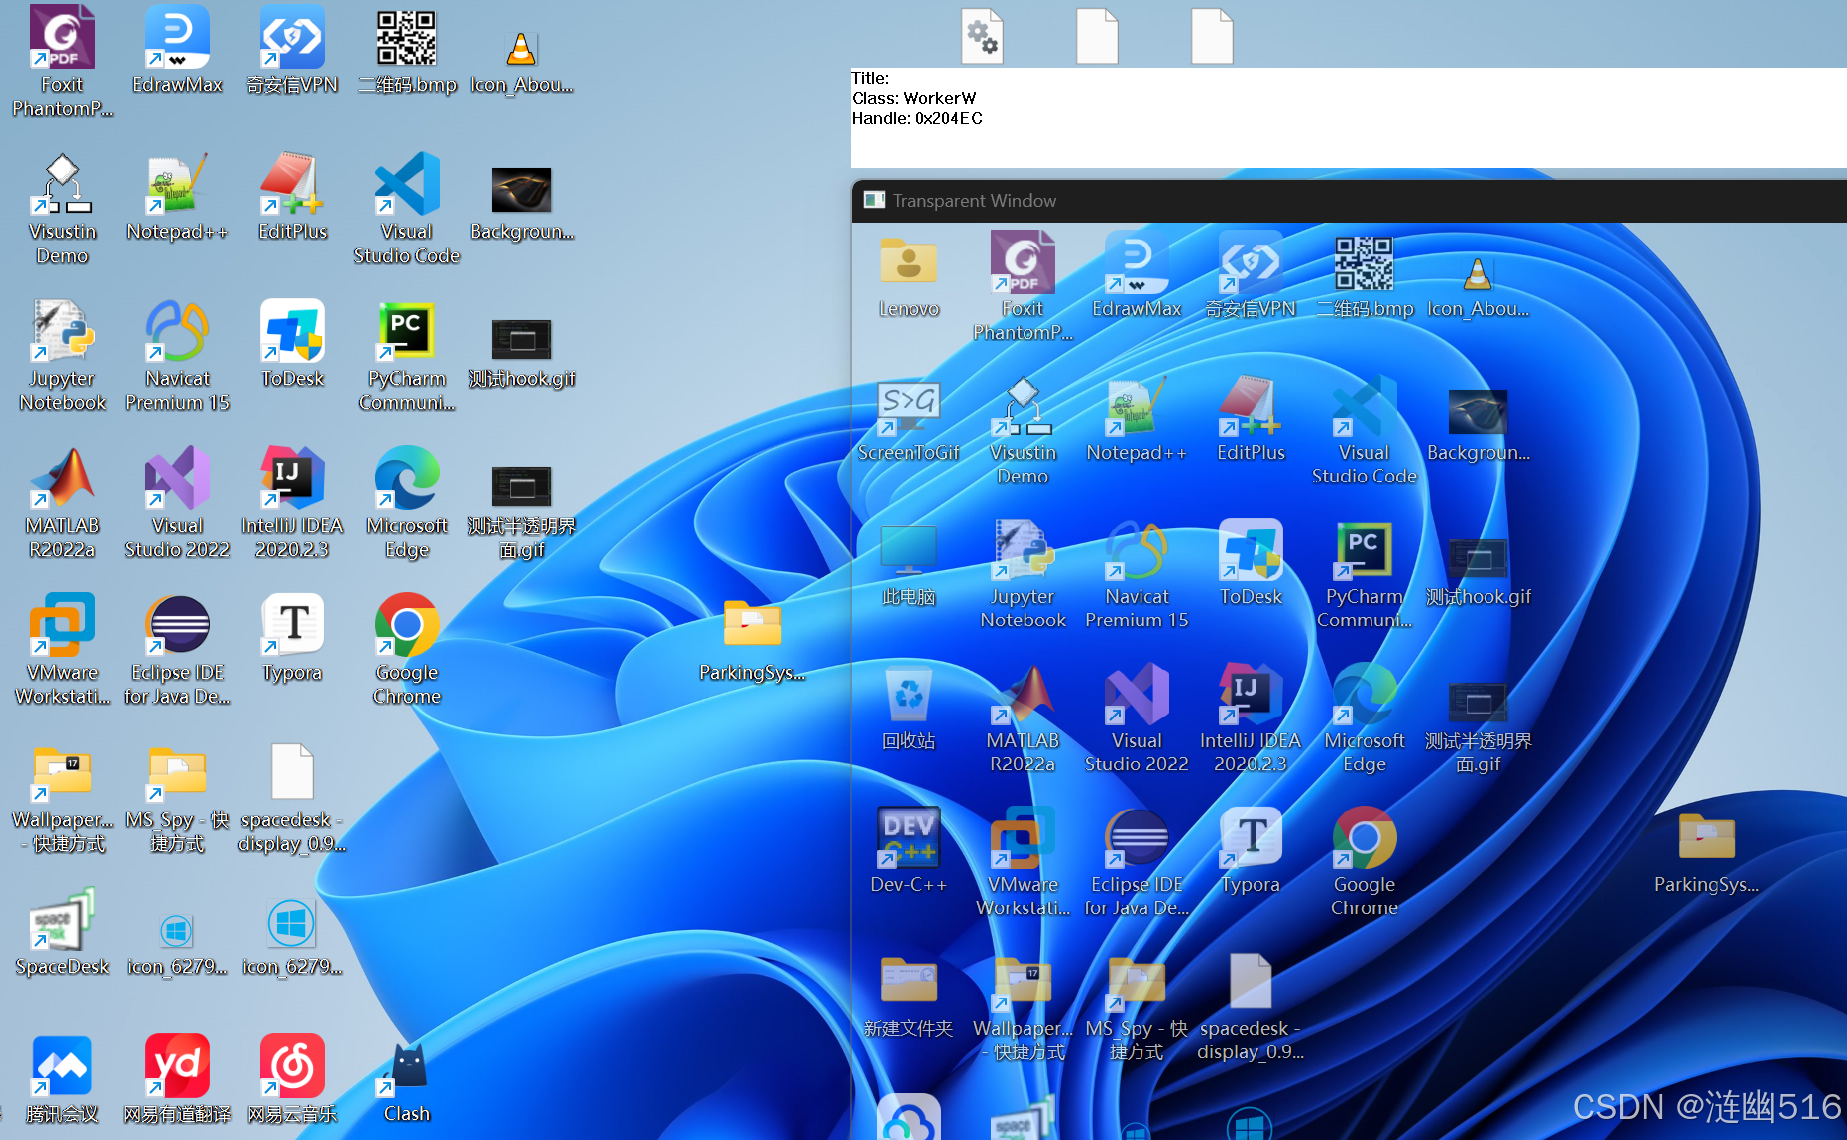The image size is (1847, 1140).
Task: Open IntelliJ IDEA in Transparent Window
Action: tap(1250, 718)
